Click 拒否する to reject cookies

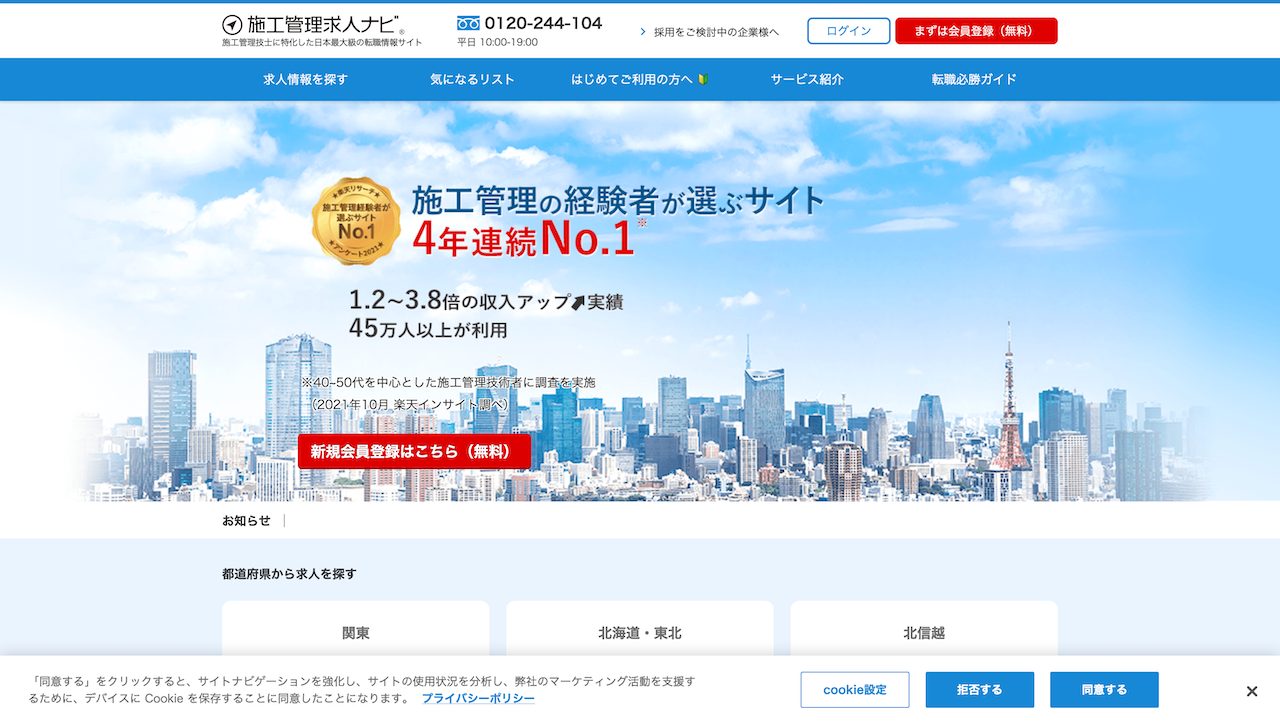(979, 689)
